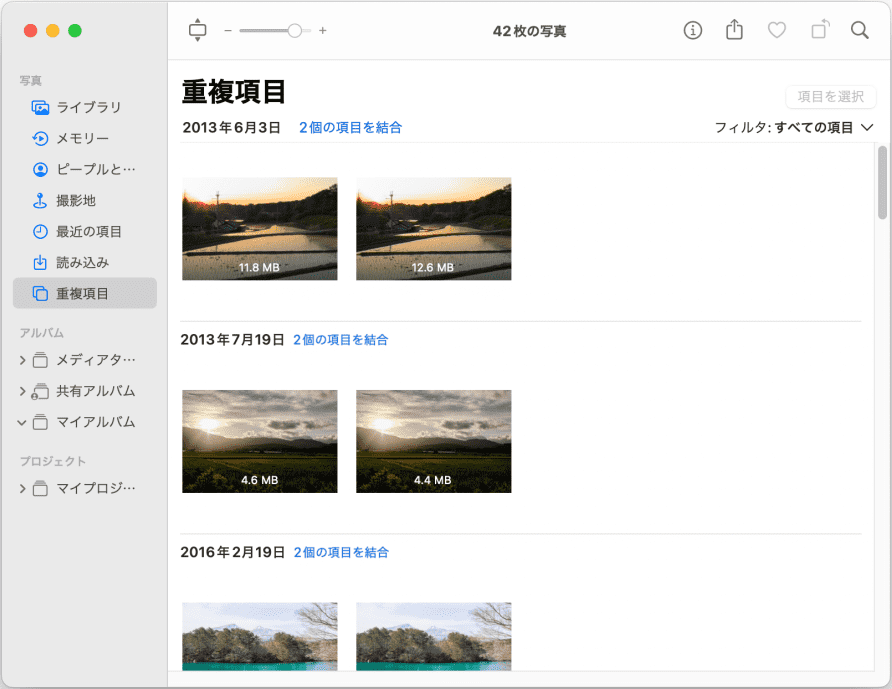Screen dimensions: 892x689
Task: Click the aspect ratio toggle icon
Action: point(197,30)
